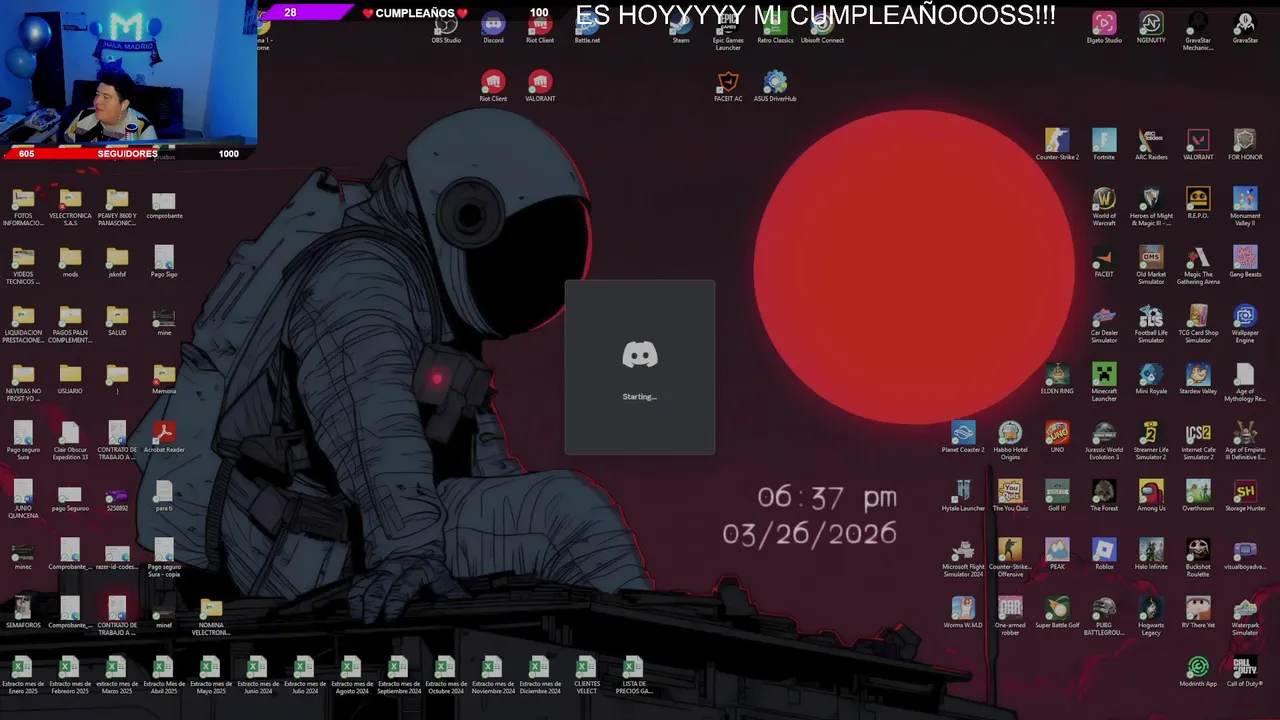Launch Monument Valley II
The width and height of the screenshot is (1280, 720).
(1245, 205)
